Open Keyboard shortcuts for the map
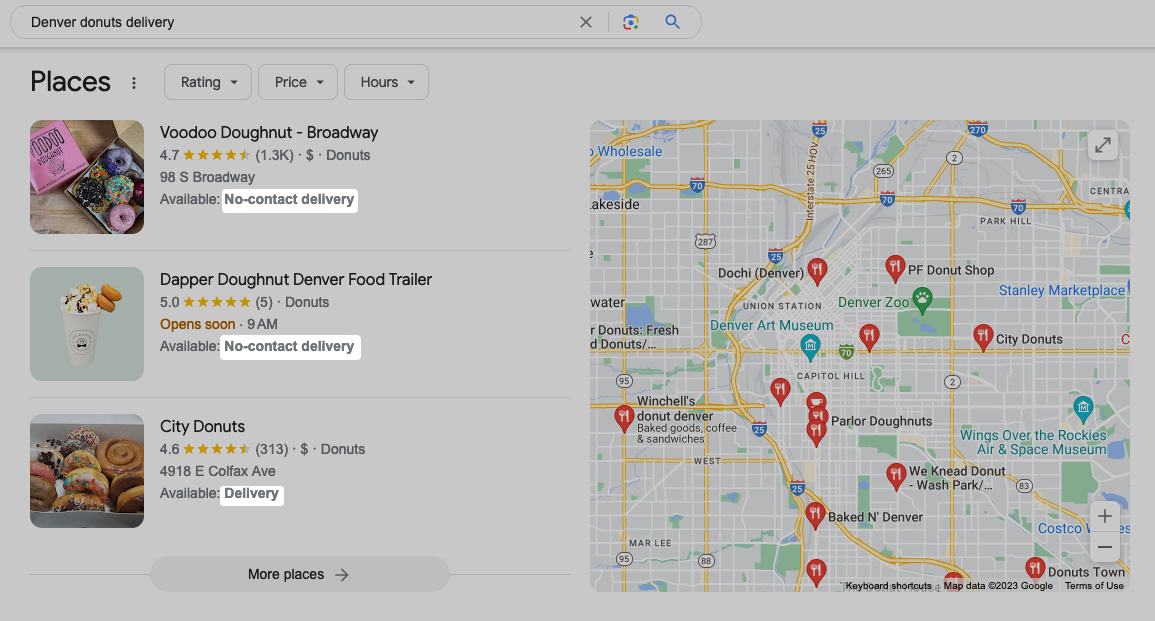Screen dimensions: 1155x621 click(888, 586)
